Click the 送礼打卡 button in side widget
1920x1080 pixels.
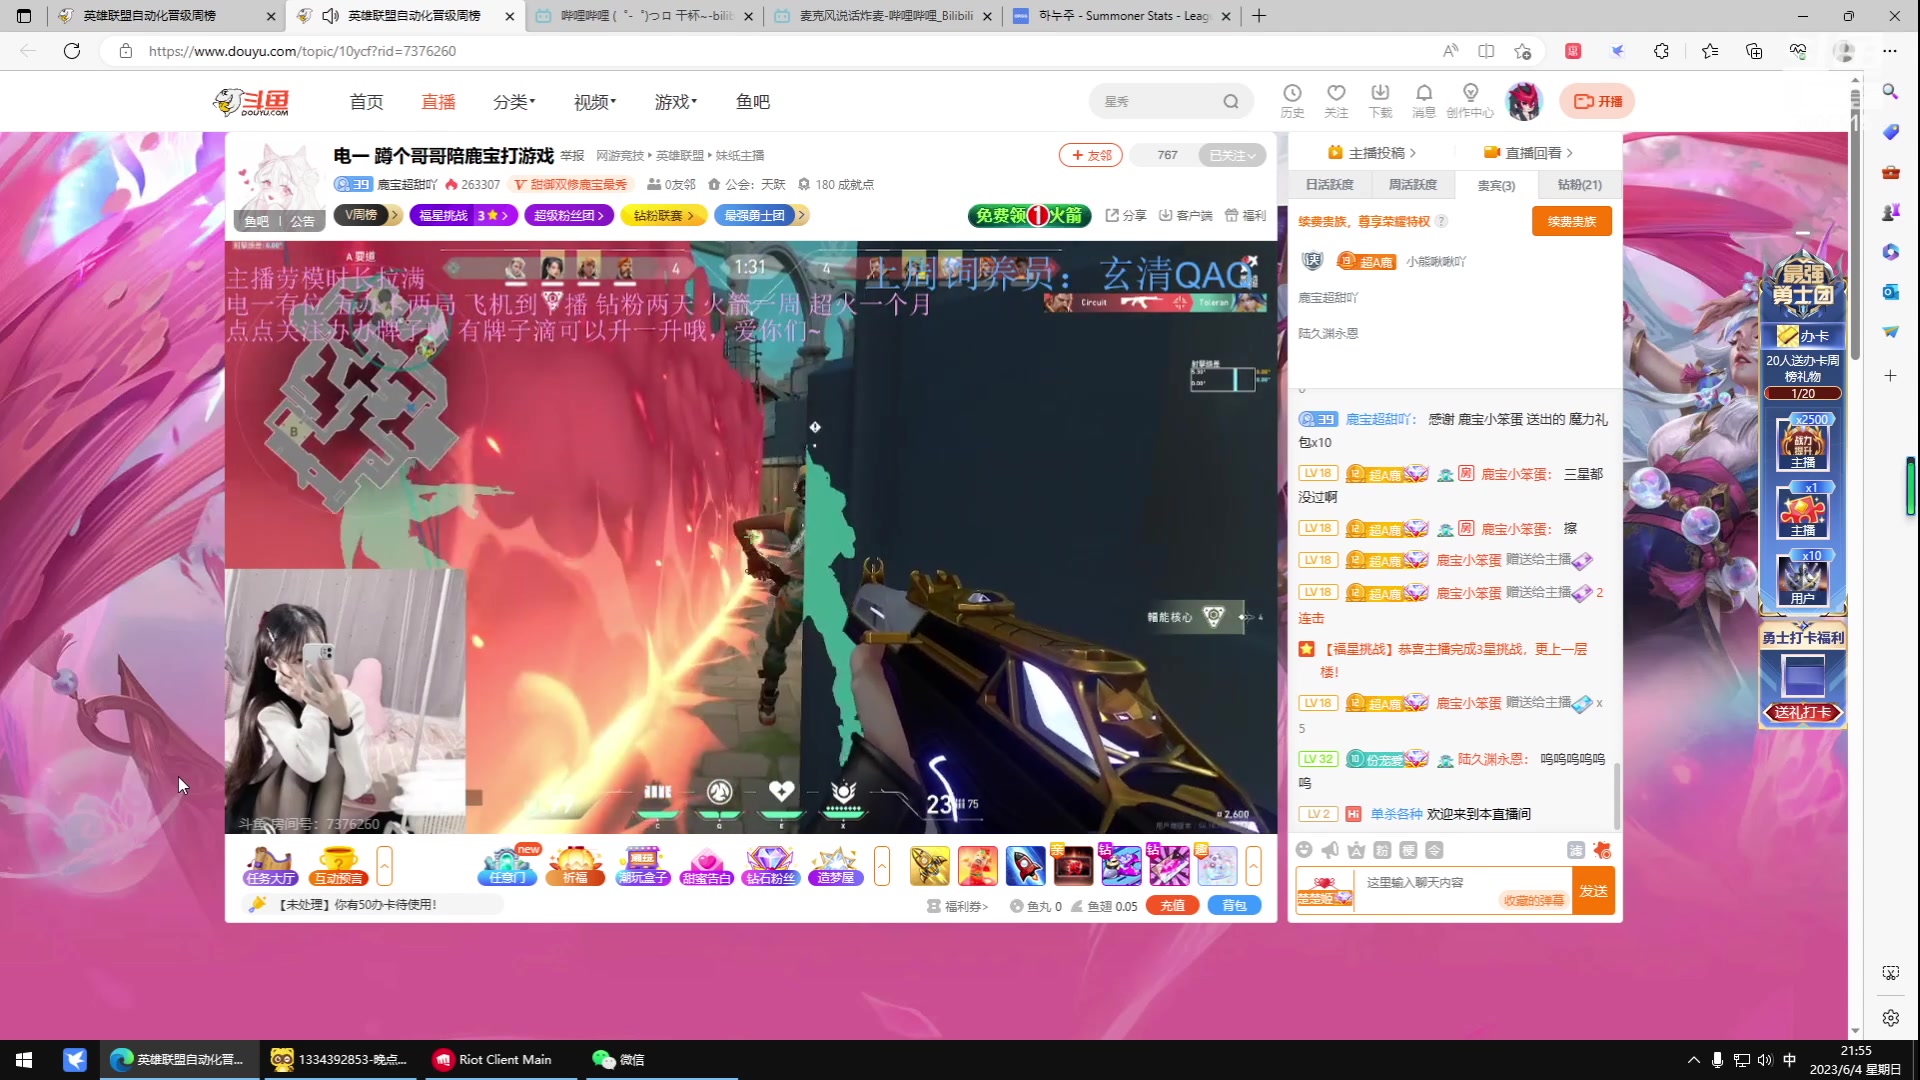[1803, 712]
